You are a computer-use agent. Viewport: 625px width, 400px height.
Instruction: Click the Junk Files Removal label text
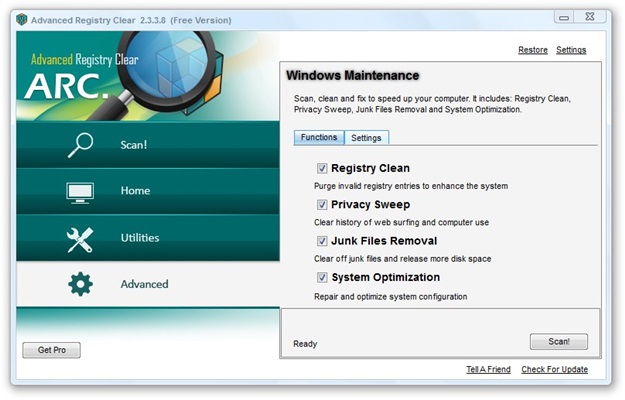click(x=384, y=241)
